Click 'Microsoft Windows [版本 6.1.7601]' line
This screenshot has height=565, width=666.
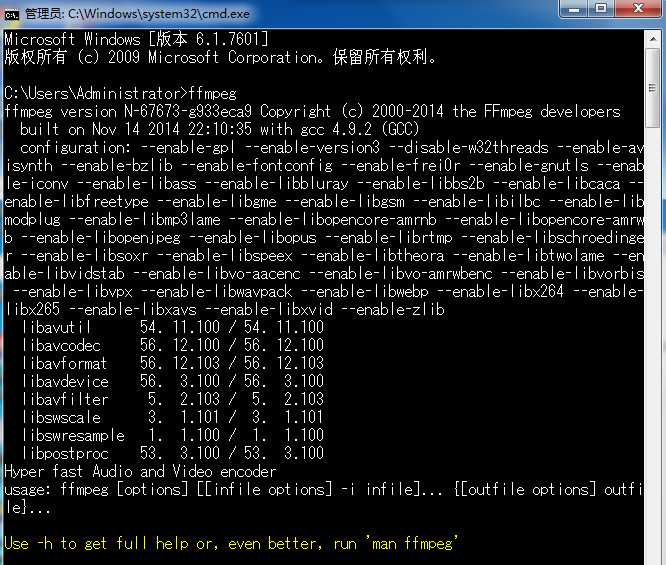(136, 40)
